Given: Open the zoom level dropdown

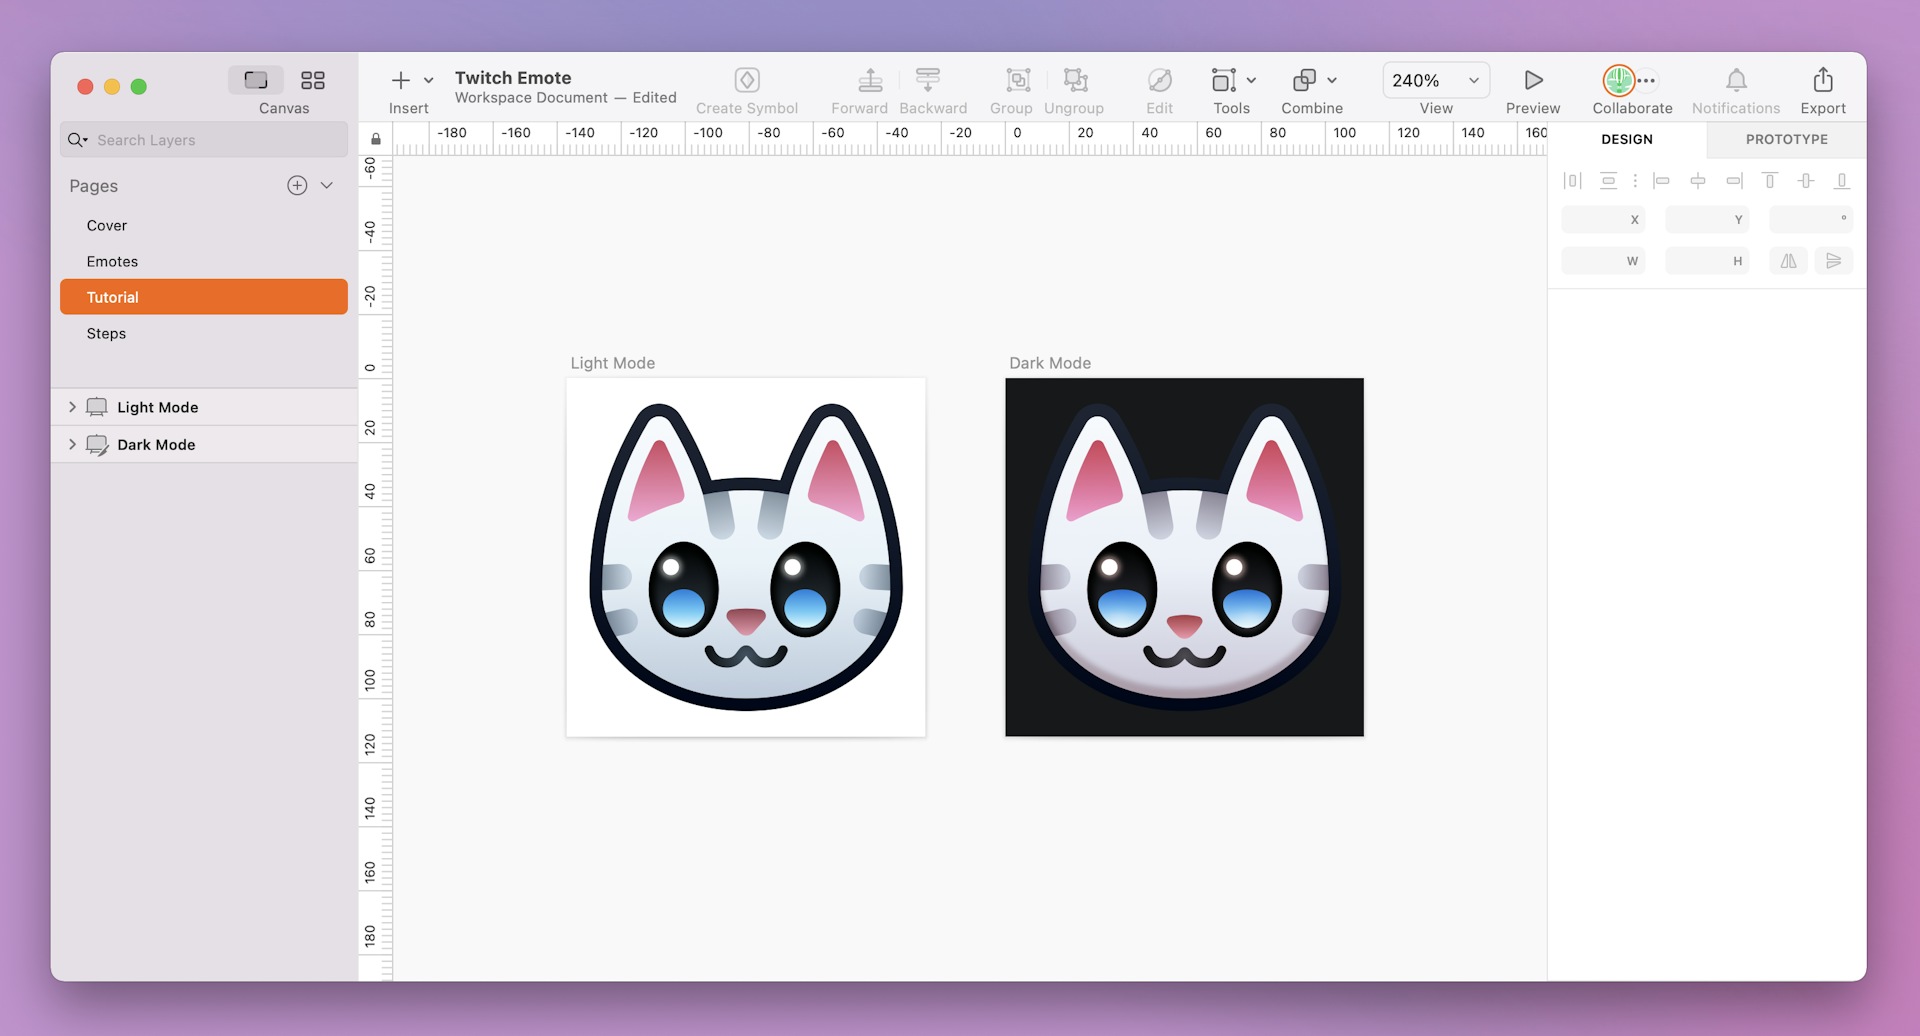Looking at the screenshot, I should tap(1472, 80).
